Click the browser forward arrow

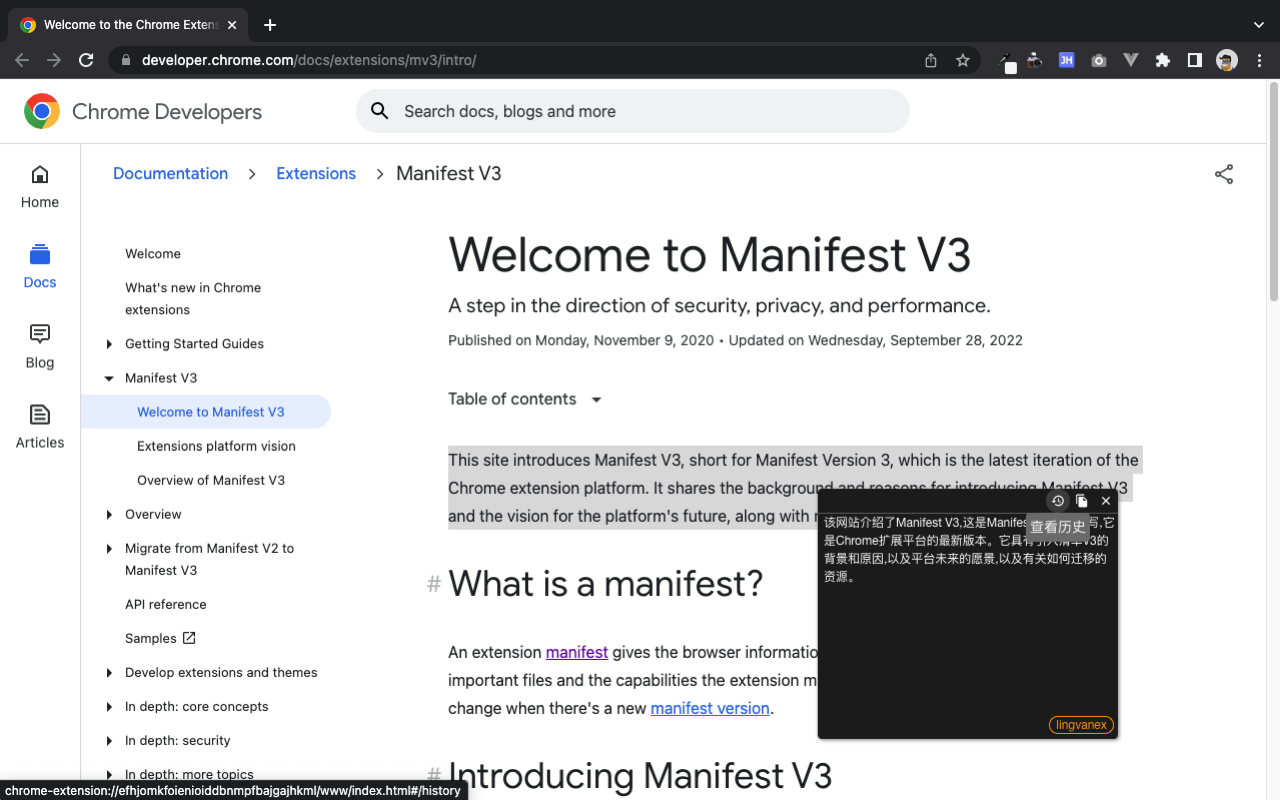[x=54, y=60]
